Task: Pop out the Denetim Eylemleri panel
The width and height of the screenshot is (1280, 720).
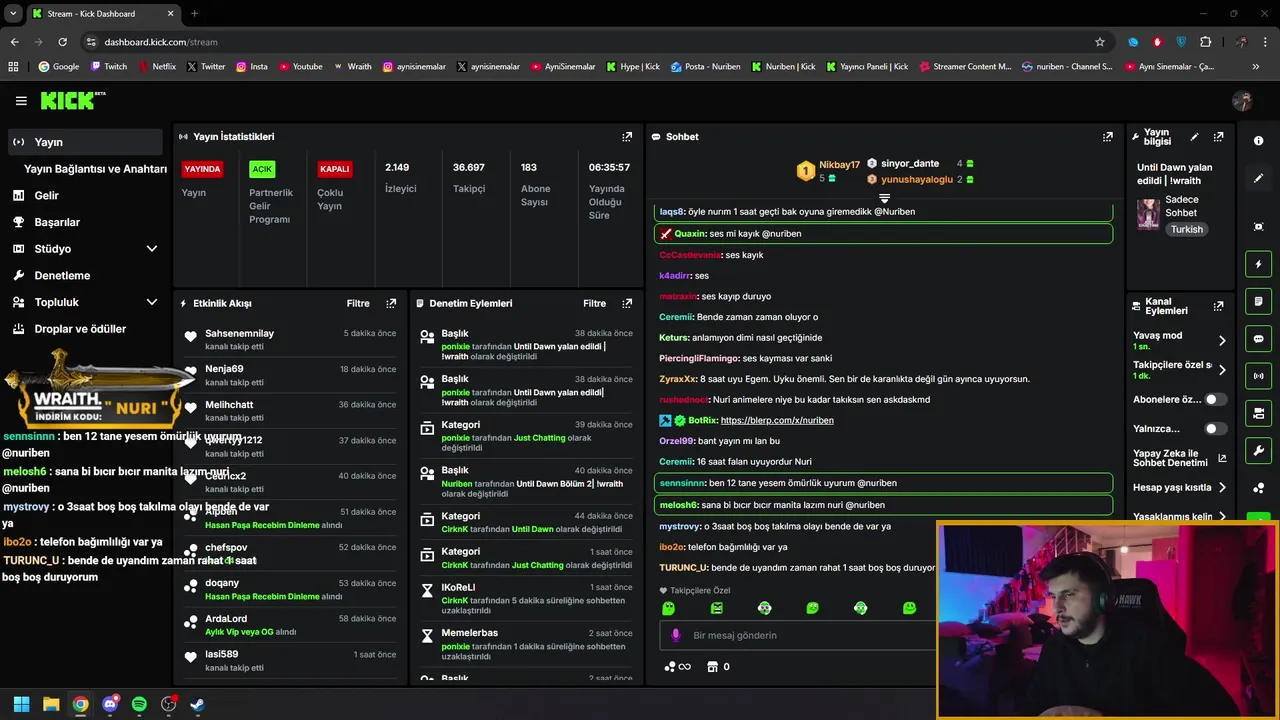Action: [627, 303]
